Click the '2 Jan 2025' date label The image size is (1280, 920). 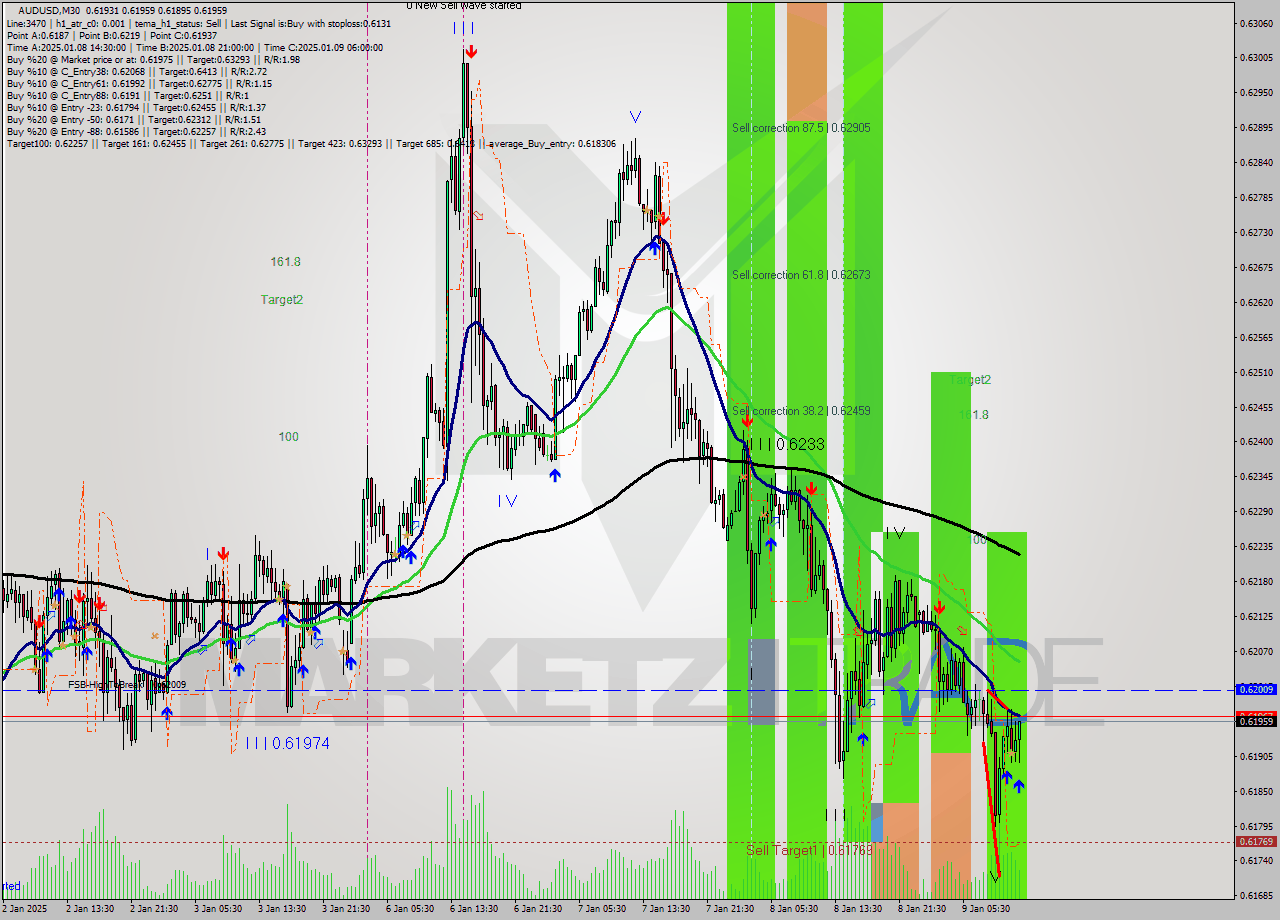(x=24, y=909)
